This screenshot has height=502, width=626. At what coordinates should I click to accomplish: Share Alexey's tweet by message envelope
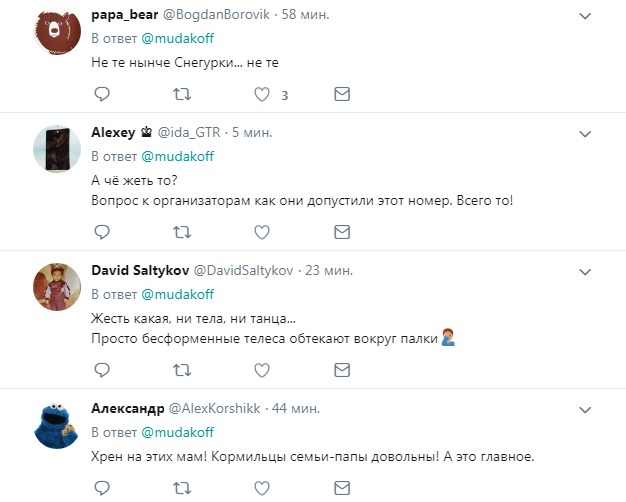tap(341, 232)
